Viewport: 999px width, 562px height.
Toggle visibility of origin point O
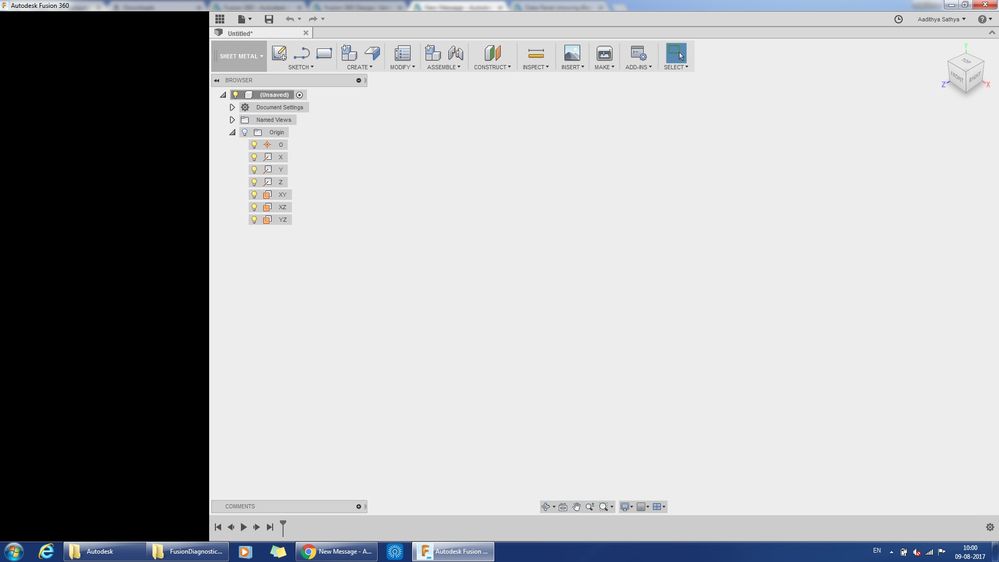[254, 145]
